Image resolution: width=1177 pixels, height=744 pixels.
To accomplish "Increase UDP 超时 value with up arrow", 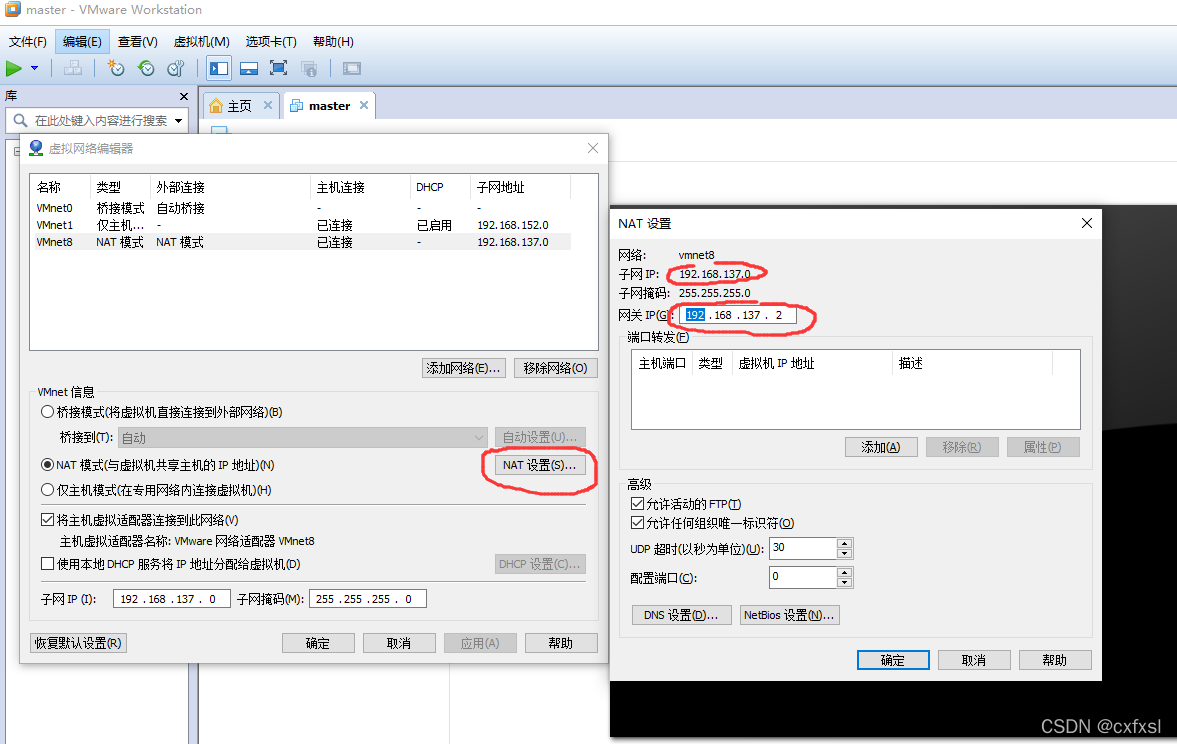I will coord(844,543).
